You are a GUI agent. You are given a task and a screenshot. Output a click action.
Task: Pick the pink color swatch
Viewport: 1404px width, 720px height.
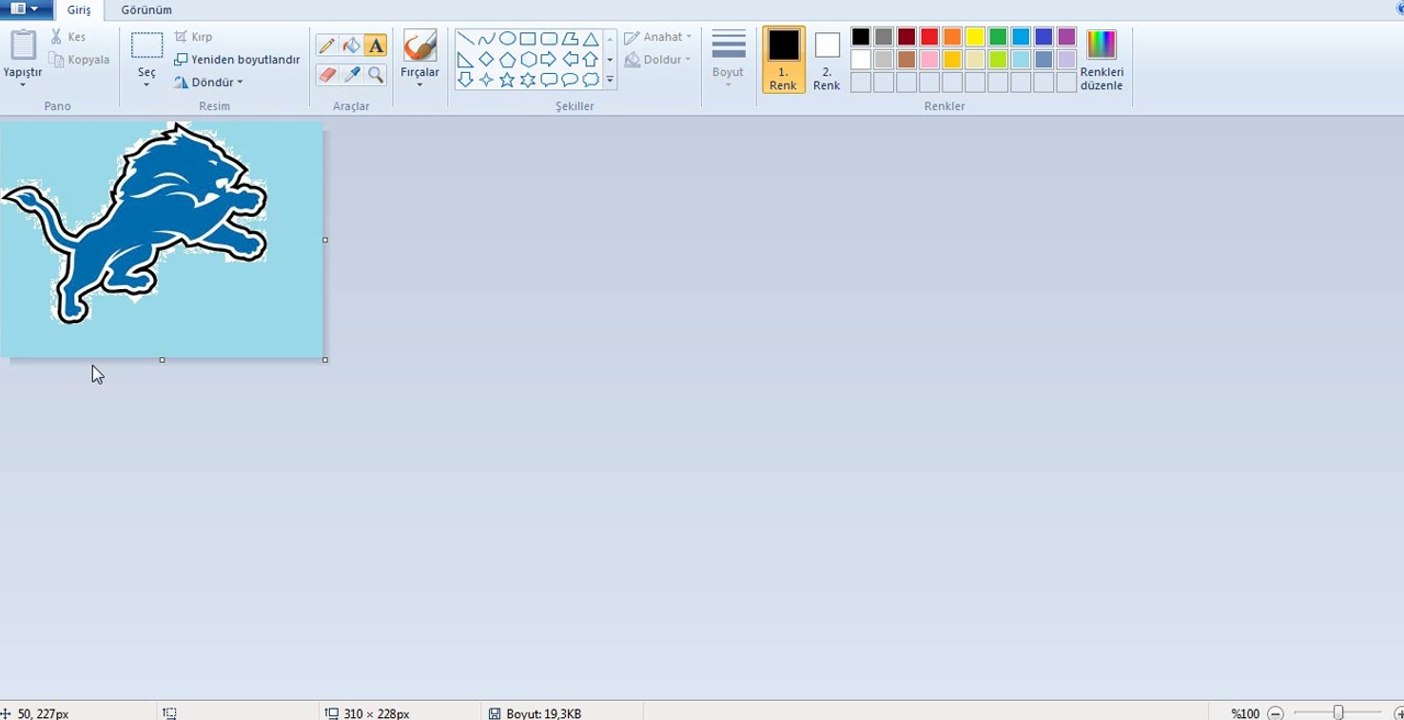pyautogui.click(x=930, y=60)
